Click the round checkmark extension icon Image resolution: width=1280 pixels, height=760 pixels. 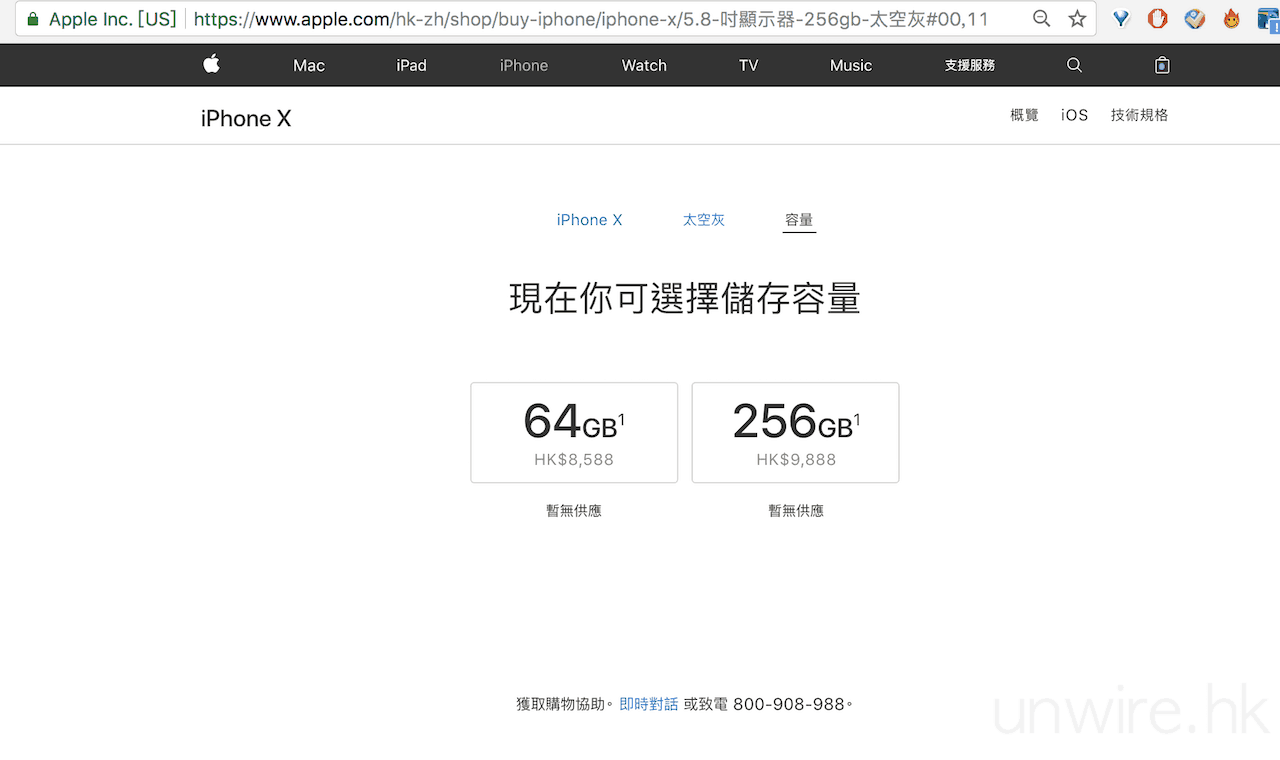click(1195, 19)
